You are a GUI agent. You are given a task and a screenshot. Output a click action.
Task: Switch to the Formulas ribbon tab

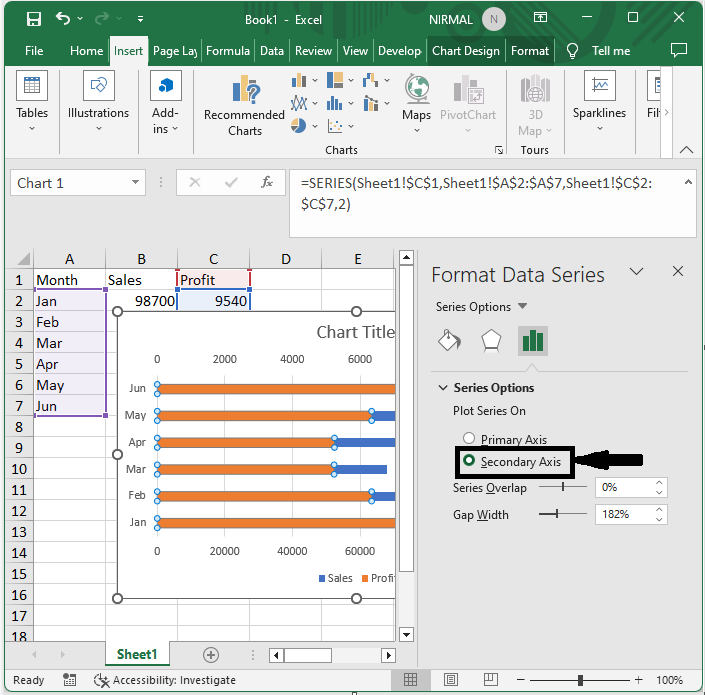tap(228, 51)
